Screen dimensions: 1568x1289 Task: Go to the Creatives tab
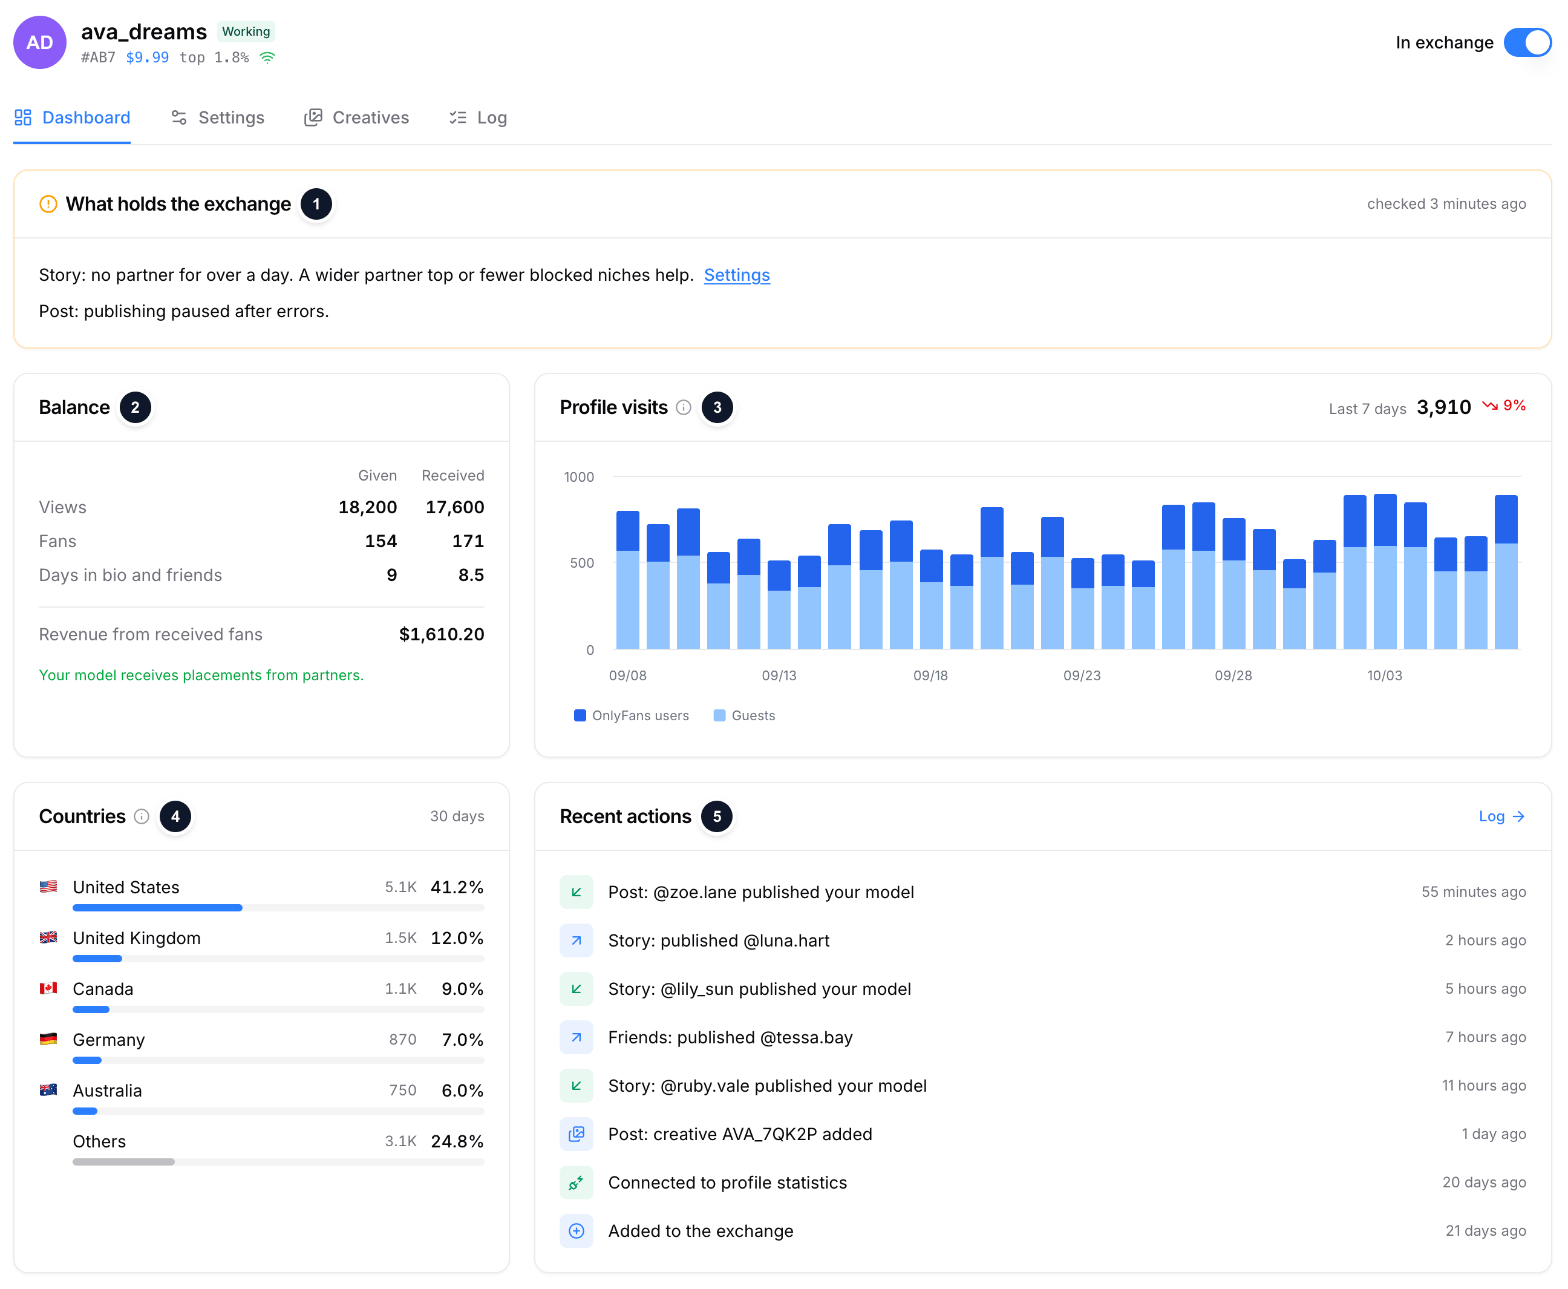pyautogui.click(x=356, y=118)
